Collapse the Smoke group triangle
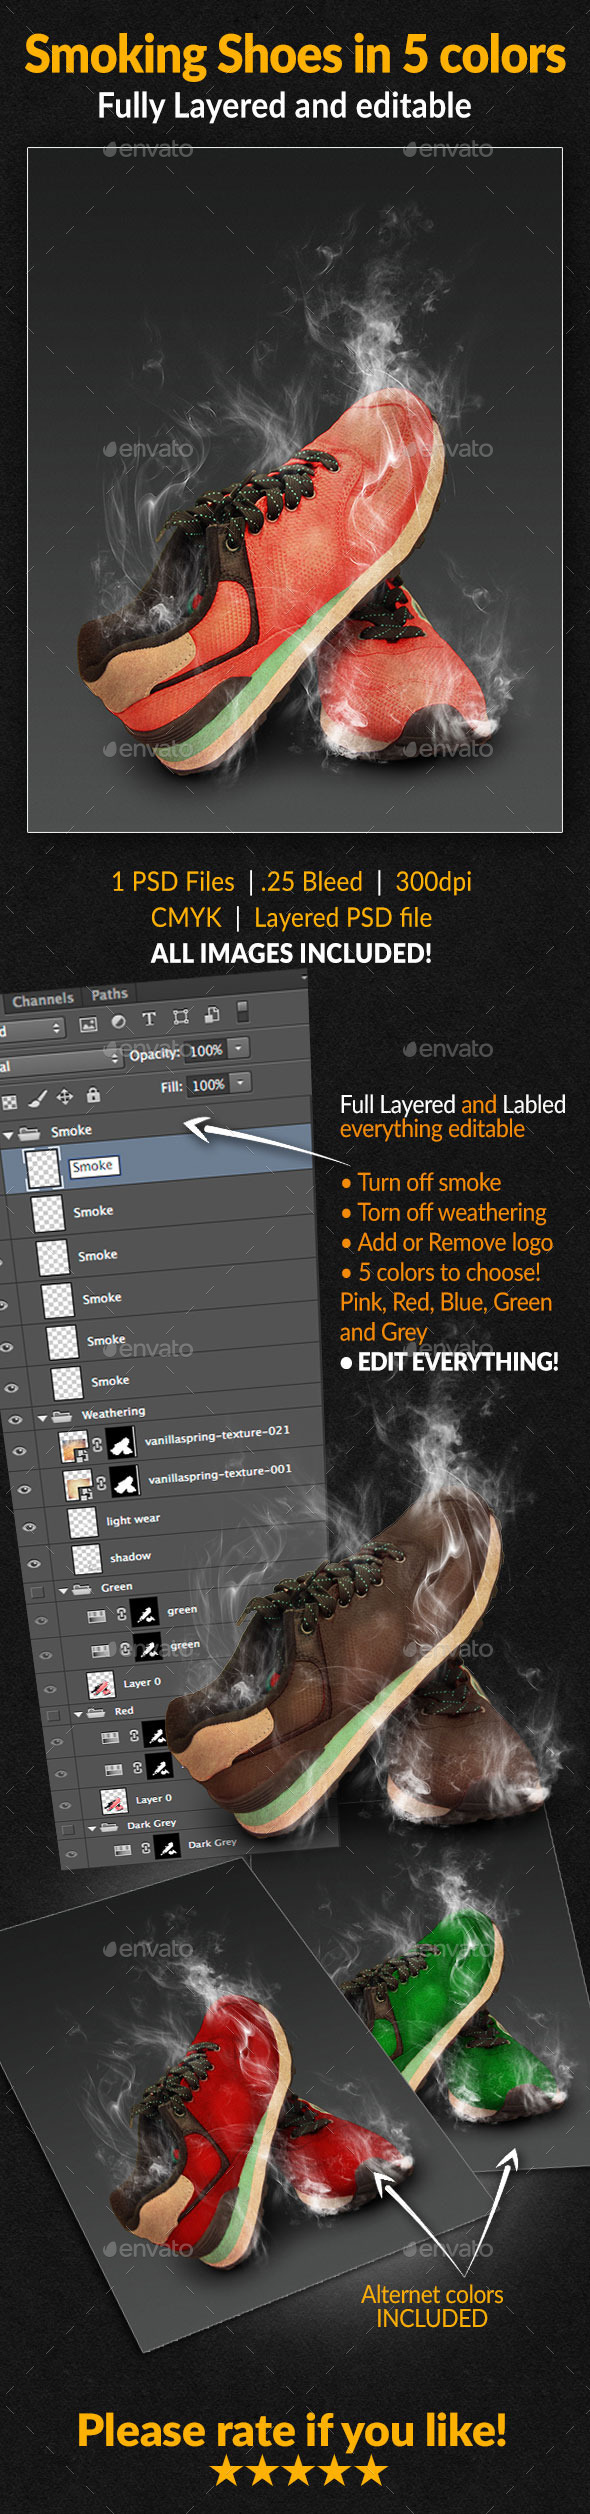This screenshot has height=2514, width=590. pyautogui.click(x=8, y=1136)
